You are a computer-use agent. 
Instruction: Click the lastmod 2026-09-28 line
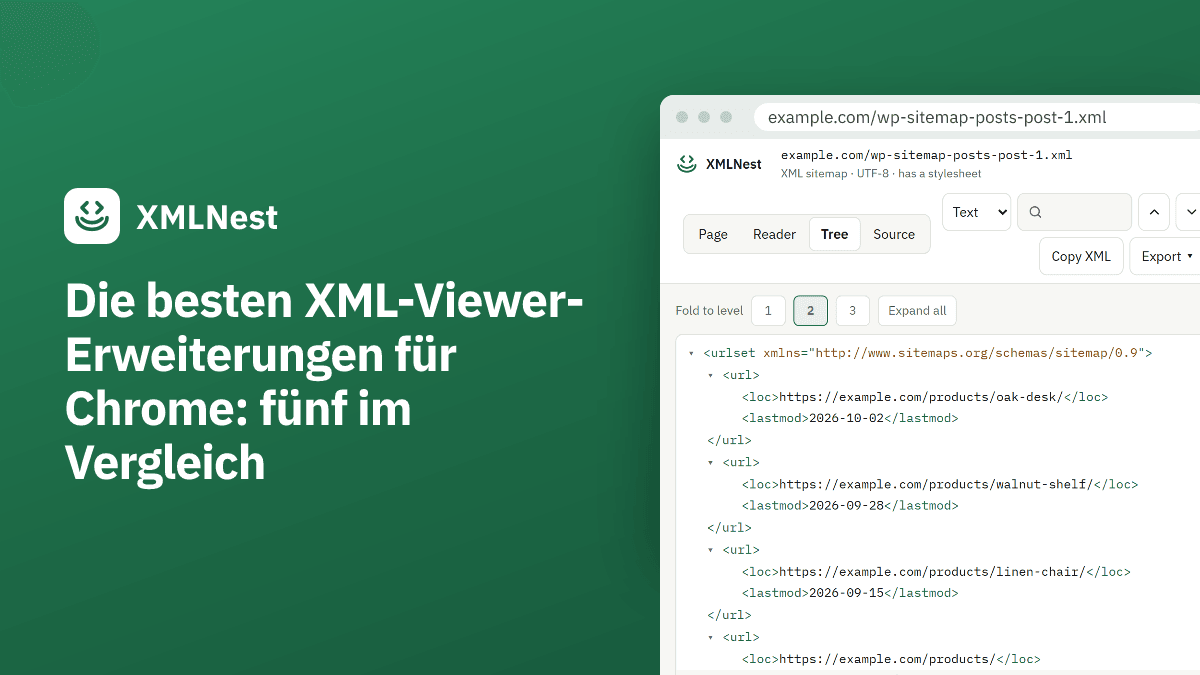pyautogui.click(x=850, y=506)
